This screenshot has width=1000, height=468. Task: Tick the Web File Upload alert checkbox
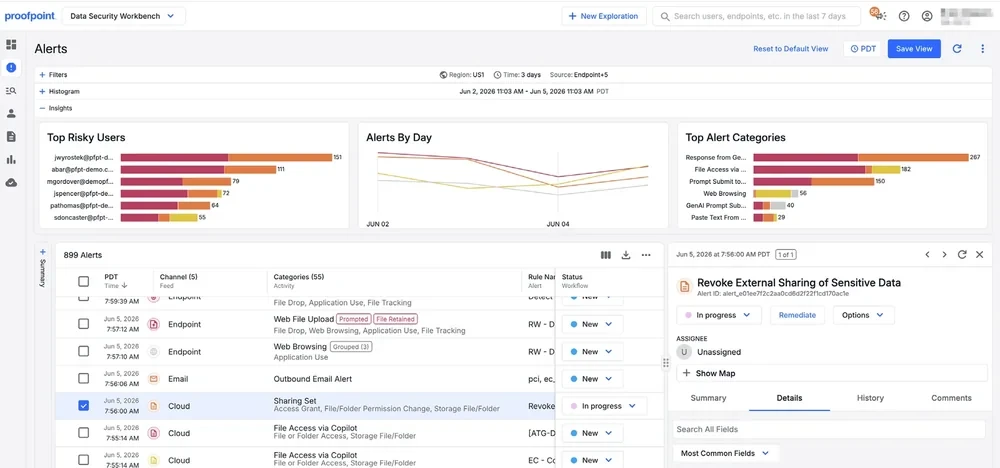click(84, 324)
